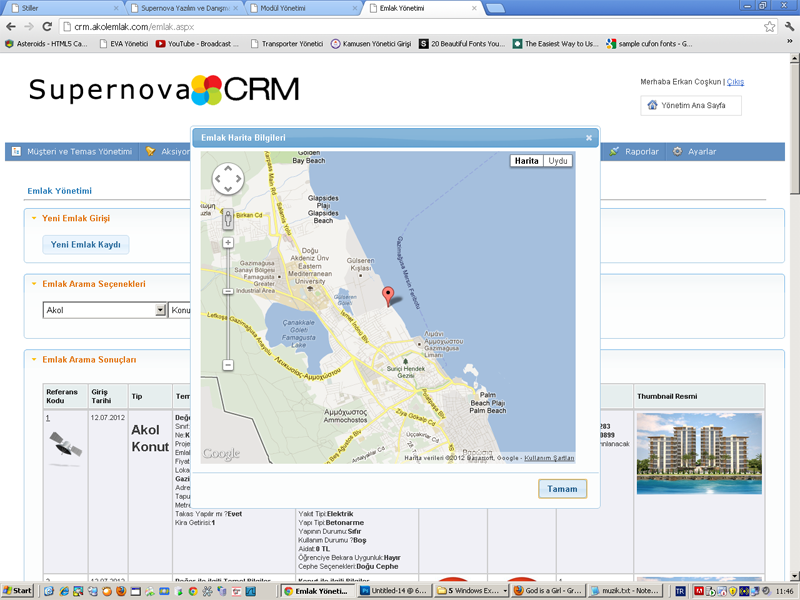
Task: Switch map to Harita view
Action: (x=527, y=161)
